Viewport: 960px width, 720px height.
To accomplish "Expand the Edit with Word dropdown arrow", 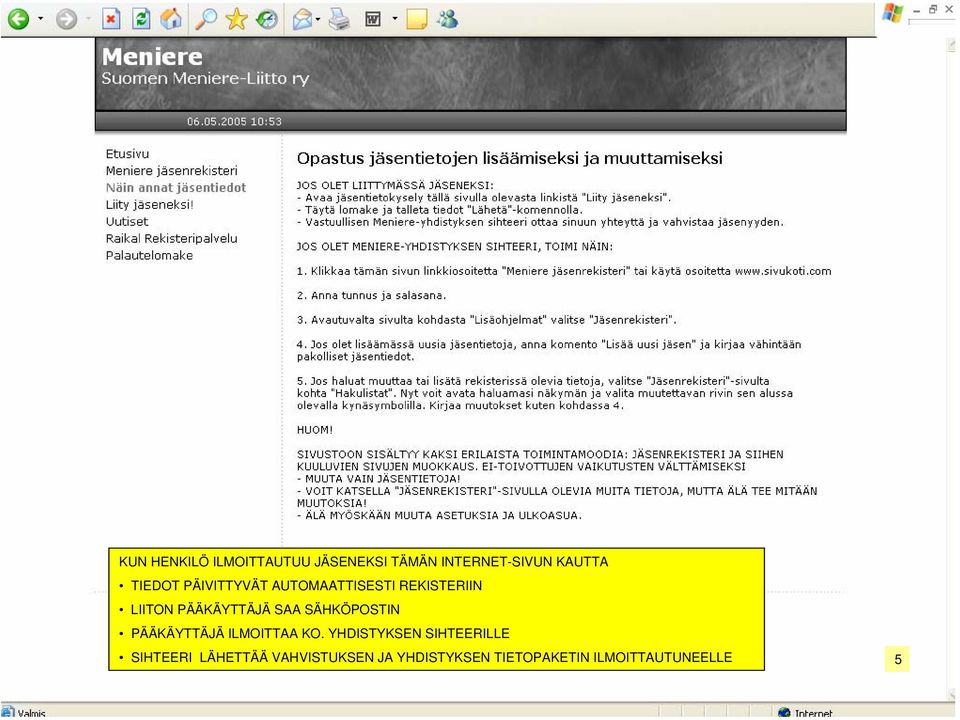I will pos(394,19).
